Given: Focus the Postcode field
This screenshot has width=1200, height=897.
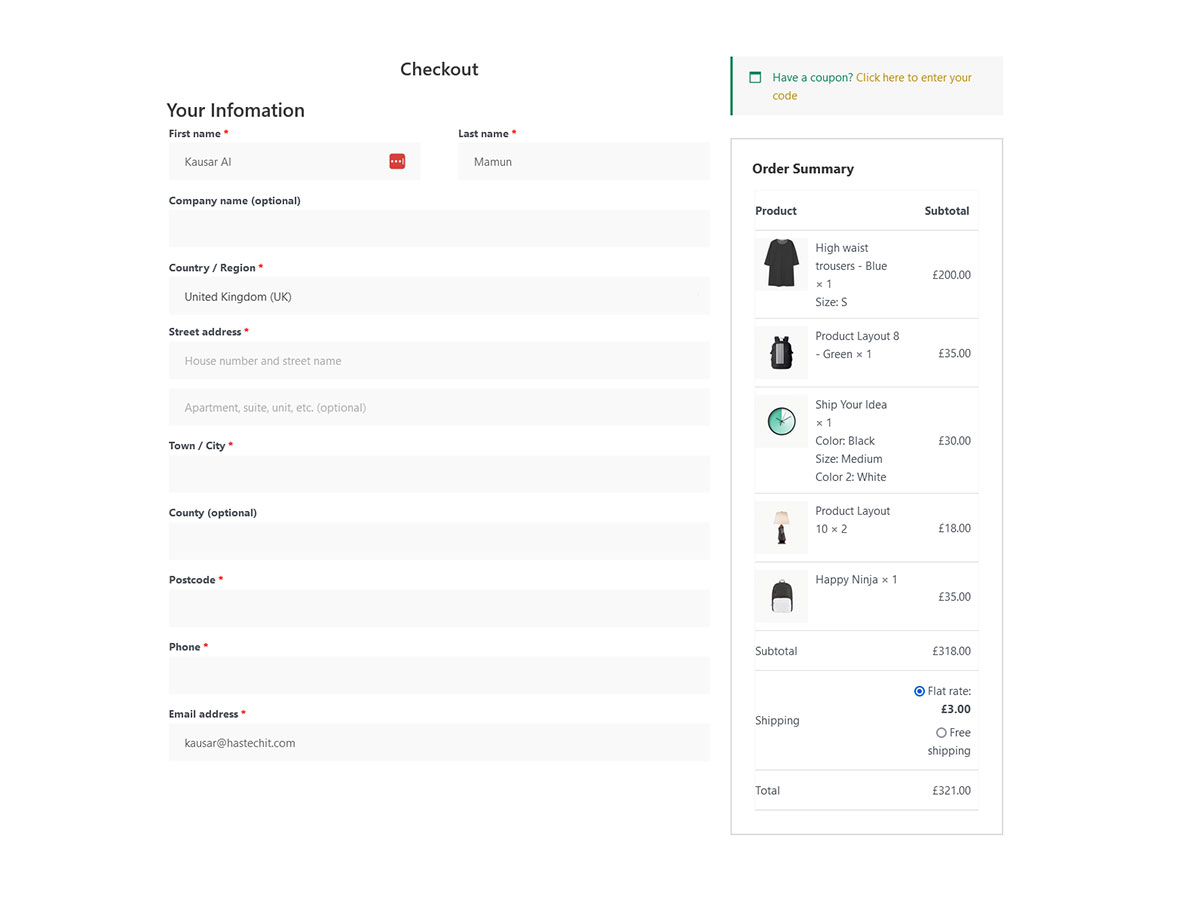Looking at the screenshot, I should click(x=439, y=608).
